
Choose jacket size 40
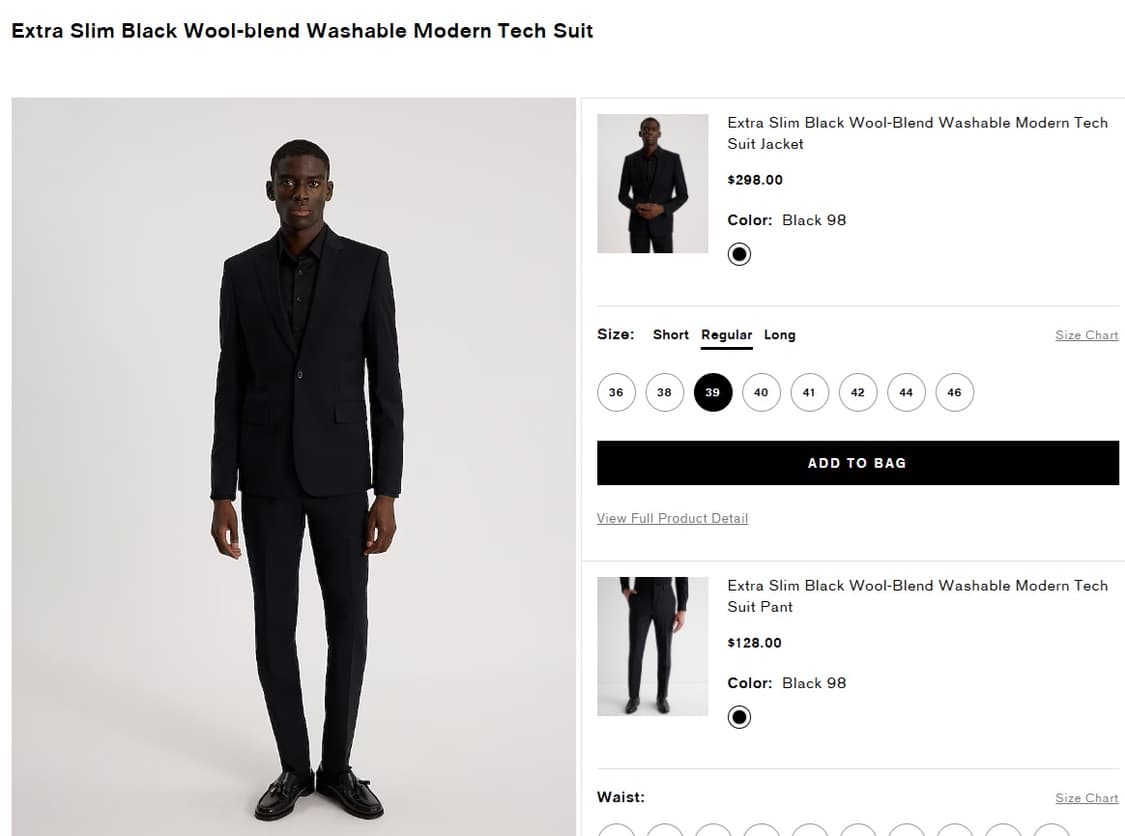tap(761, 392)
